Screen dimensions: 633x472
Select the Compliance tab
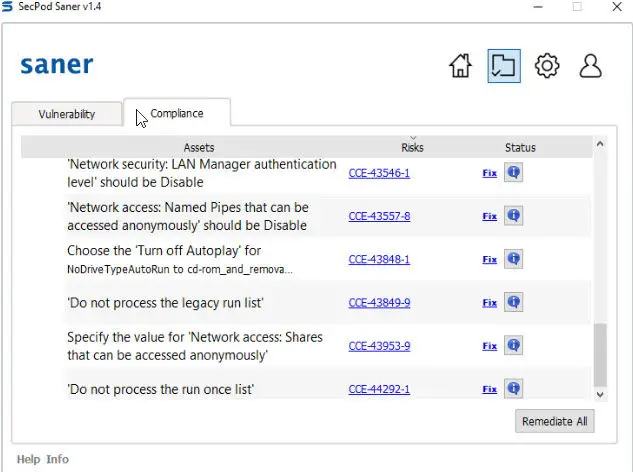click(x=177, y=113)
